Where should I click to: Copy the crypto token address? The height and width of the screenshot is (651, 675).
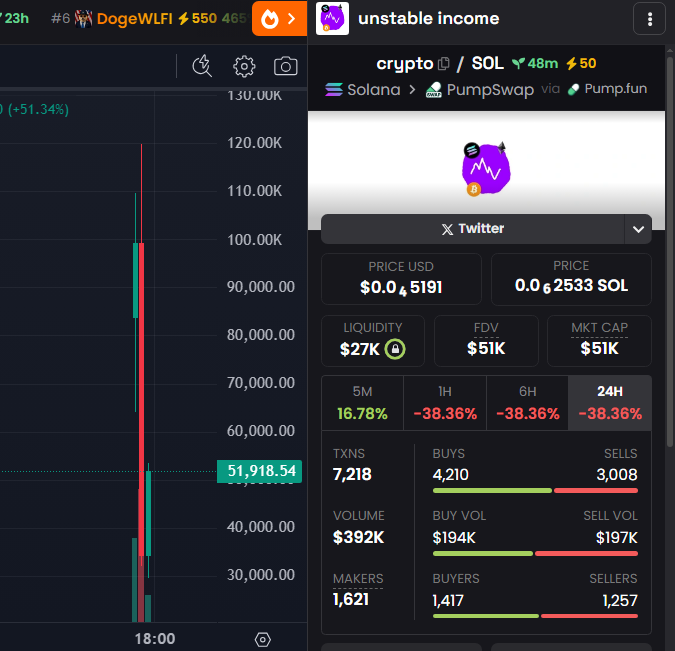(x=443, y=64)
